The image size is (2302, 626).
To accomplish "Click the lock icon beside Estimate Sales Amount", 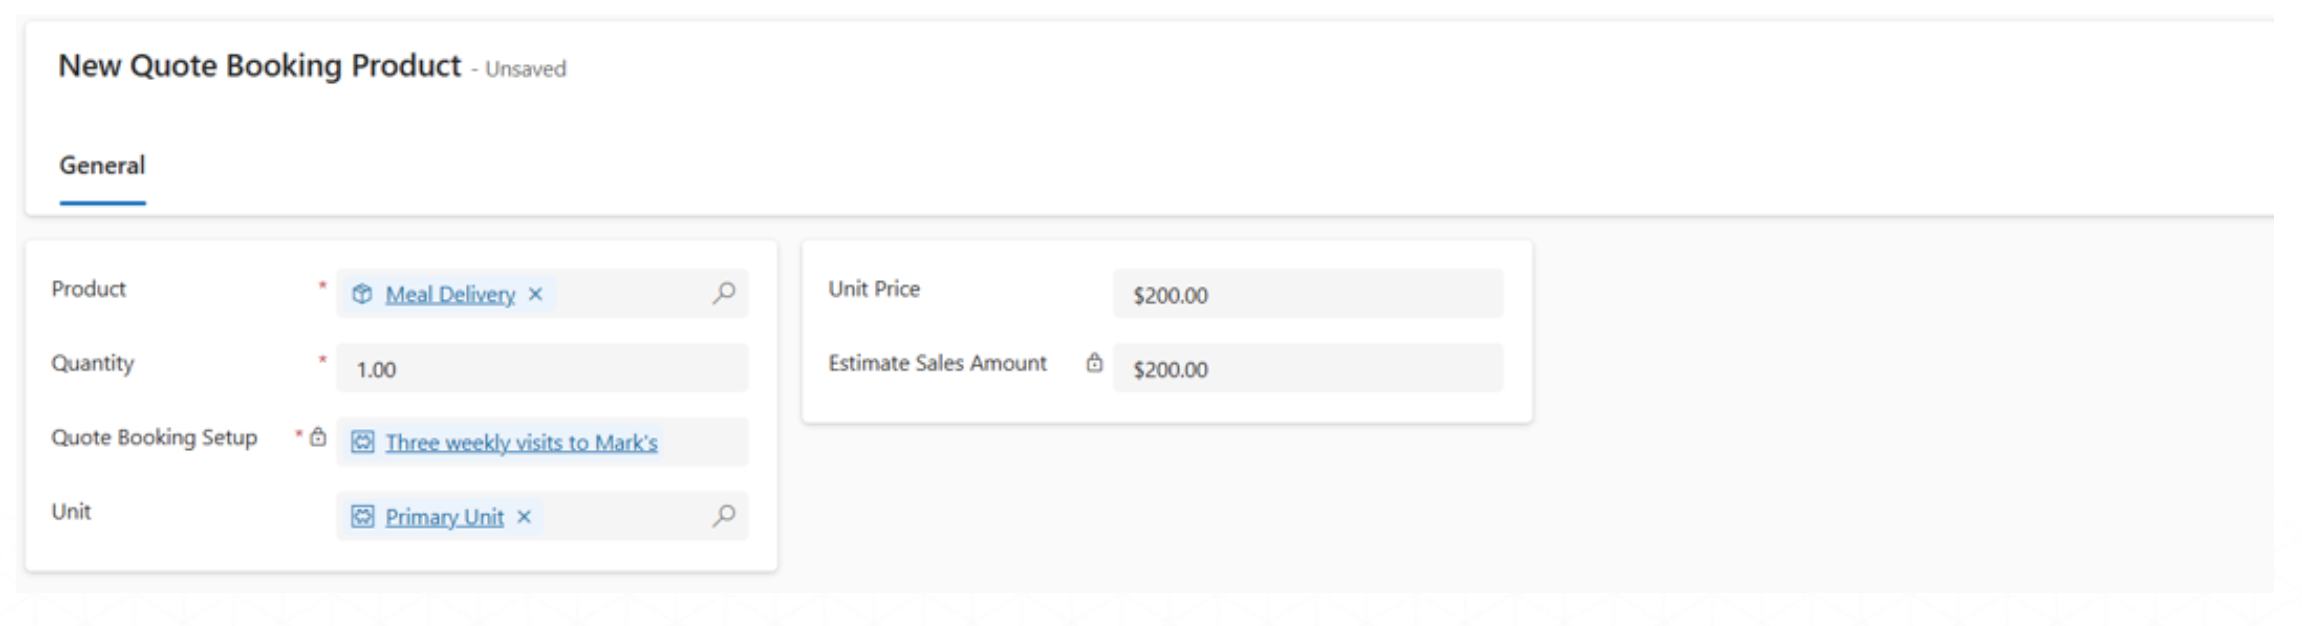I will point(1095,363).
